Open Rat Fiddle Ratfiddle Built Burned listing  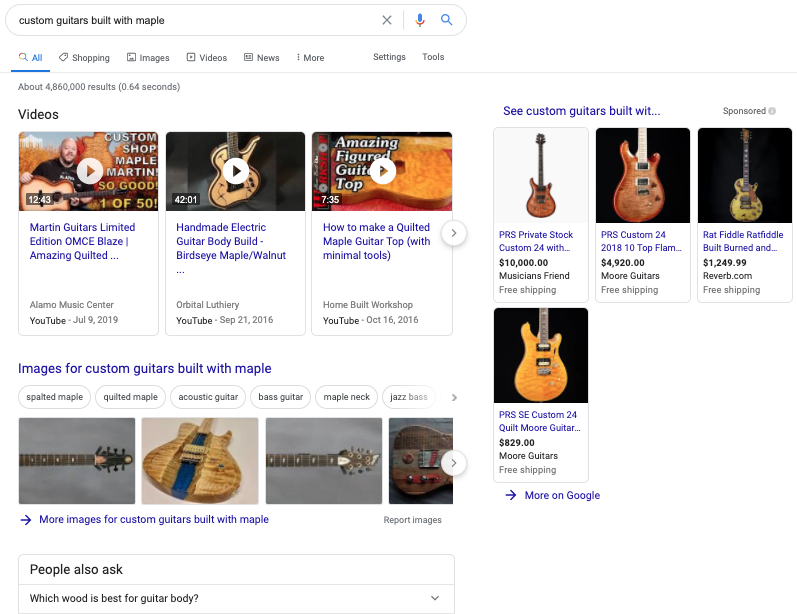743,241
